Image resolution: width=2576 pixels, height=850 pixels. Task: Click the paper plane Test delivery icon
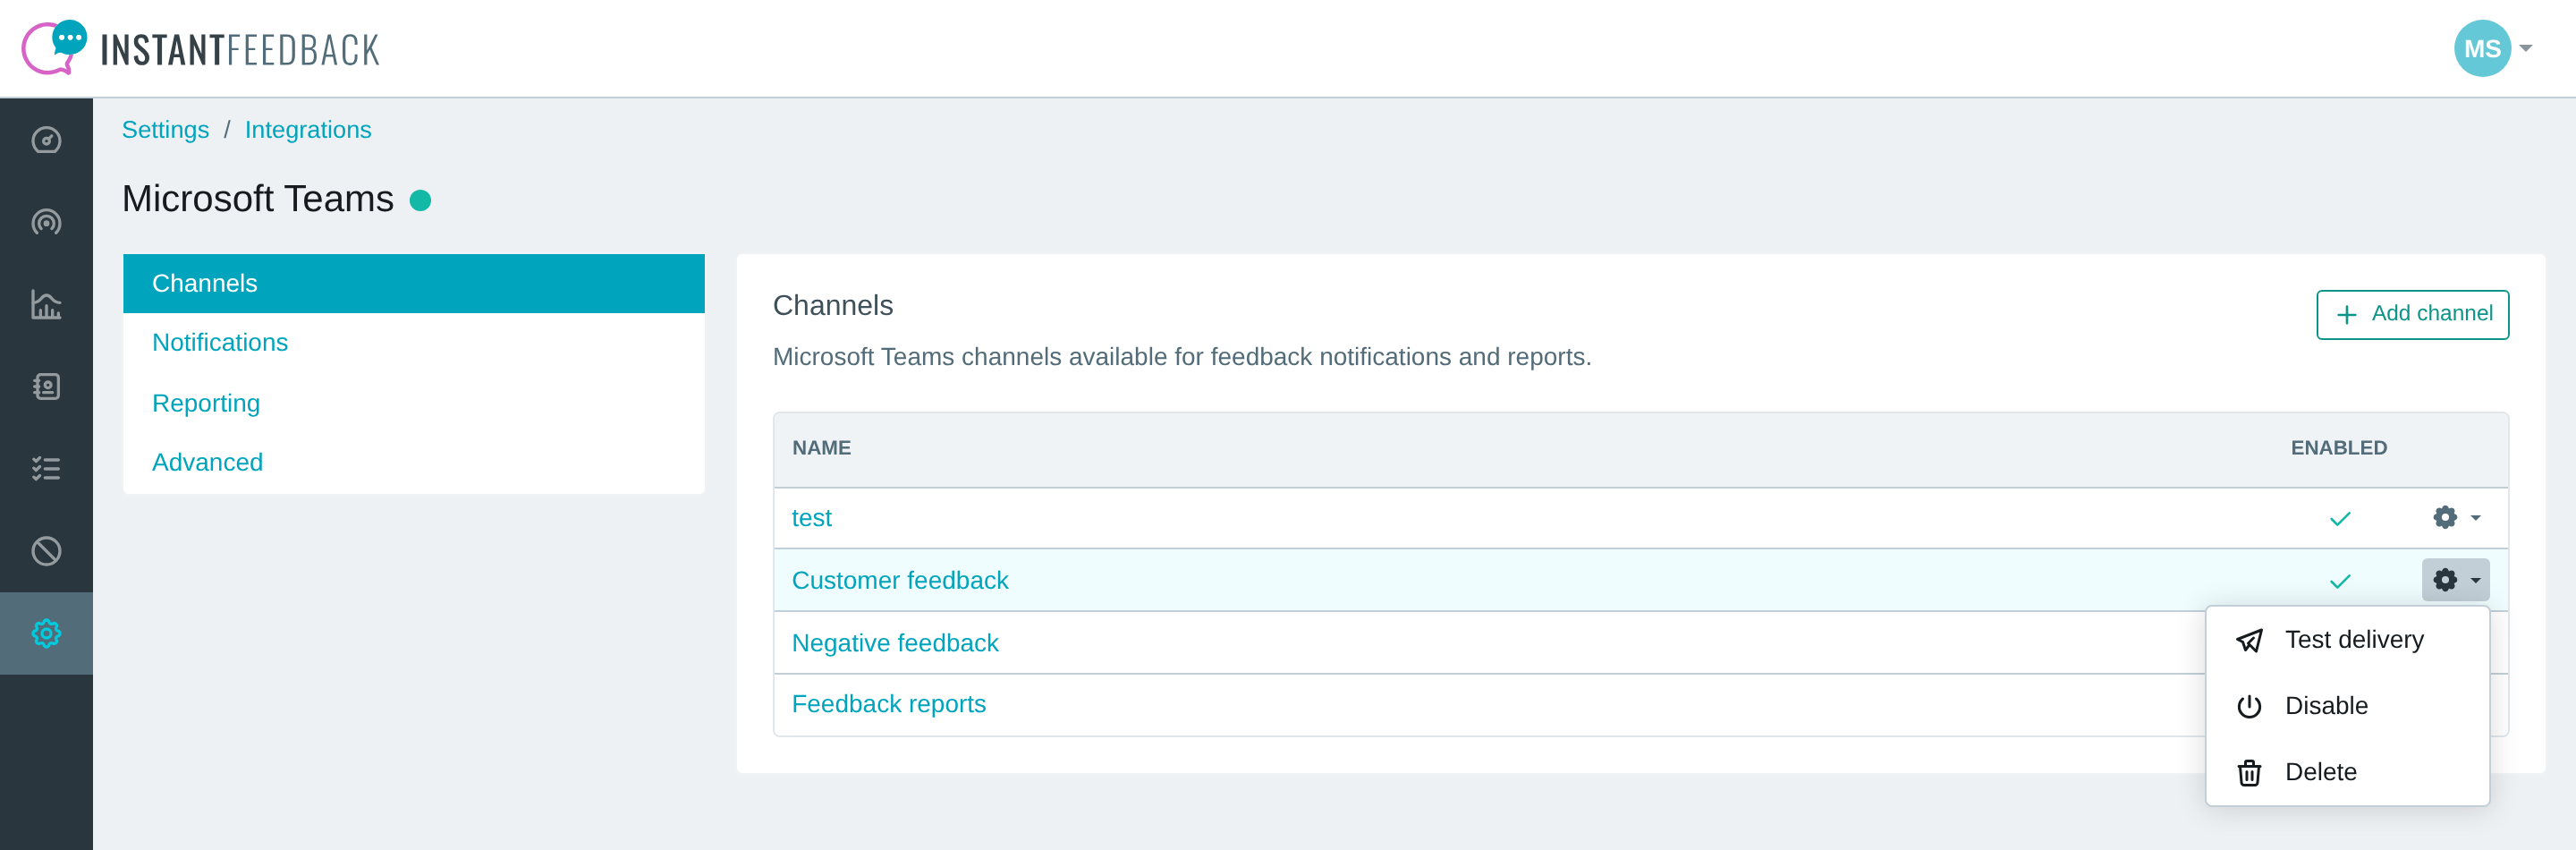(x=2249, y=640)
